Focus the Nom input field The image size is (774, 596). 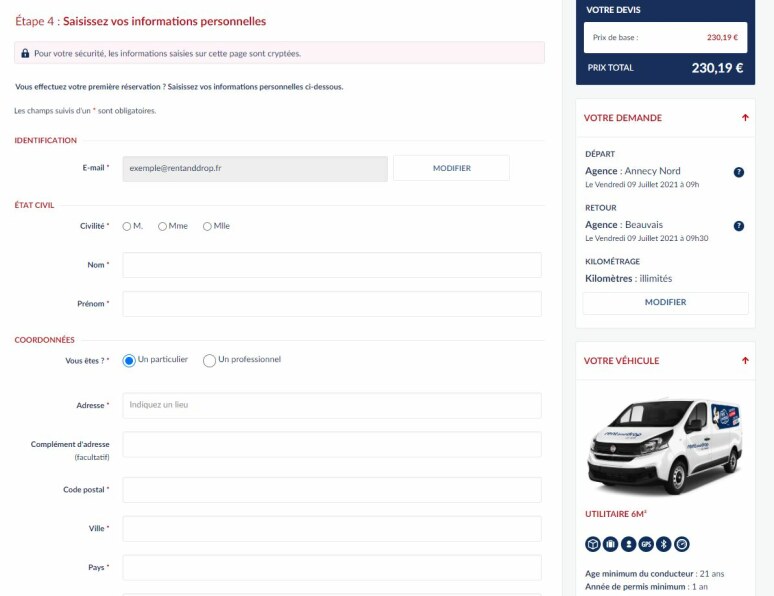[x=332, y=265]
